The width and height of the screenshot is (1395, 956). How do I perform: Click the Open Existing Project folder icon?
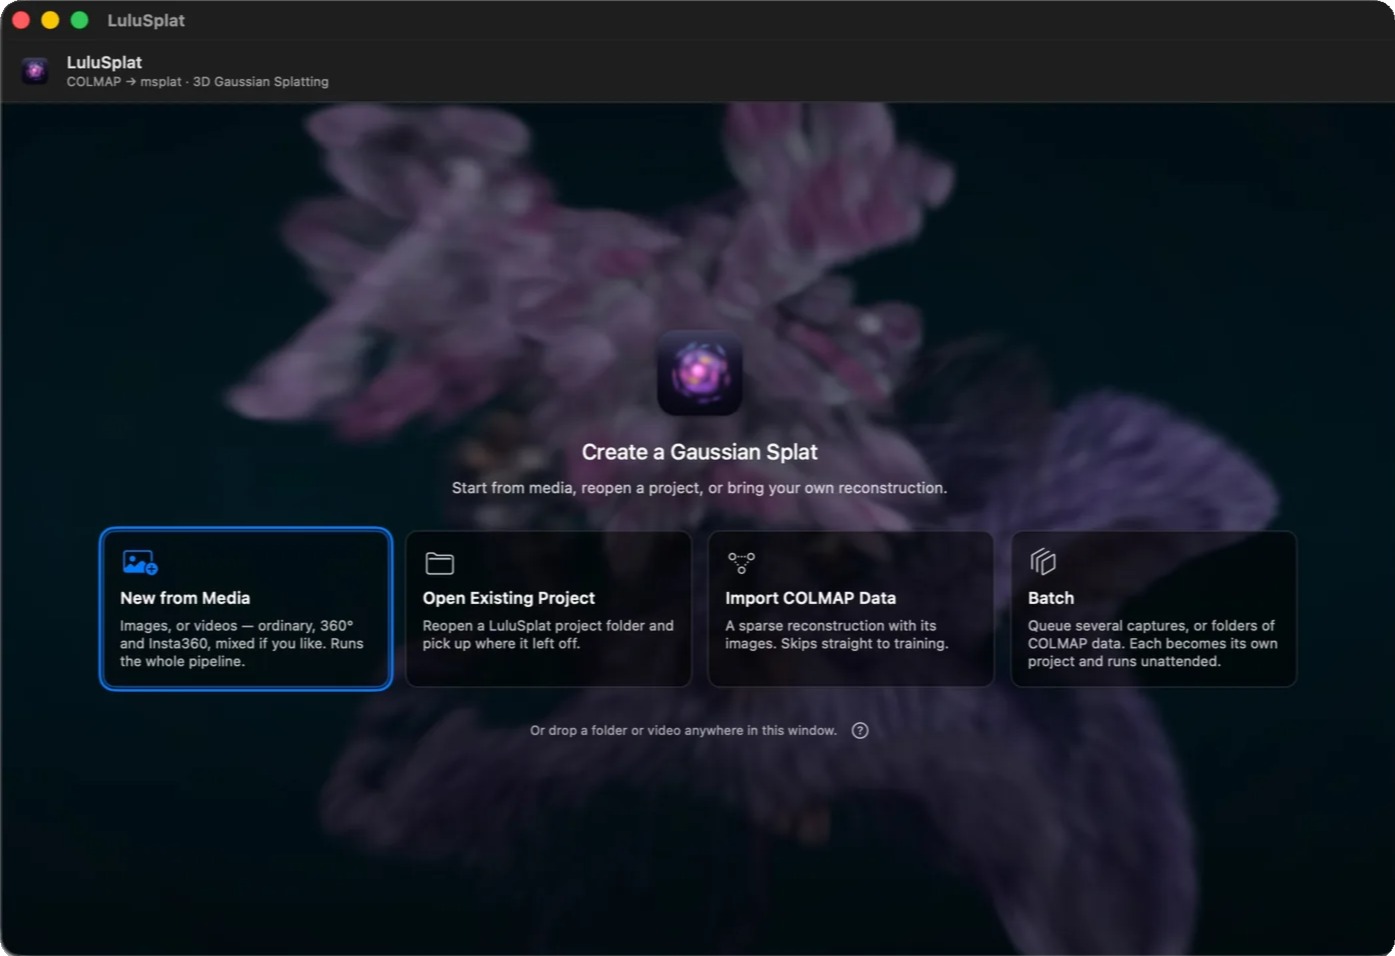pyautogui.click(x=440, y=563)
